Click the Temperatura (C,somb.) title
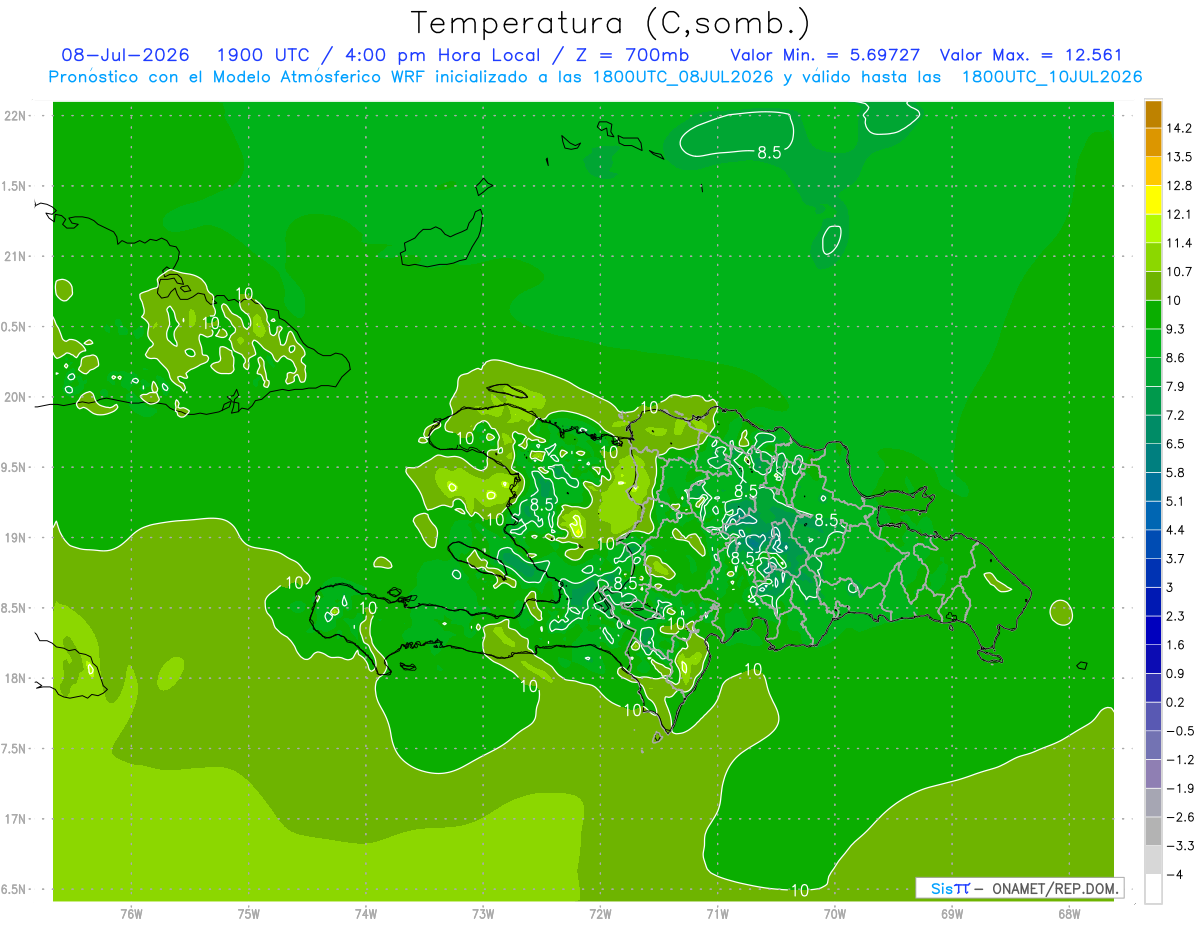 pos(610,22)
